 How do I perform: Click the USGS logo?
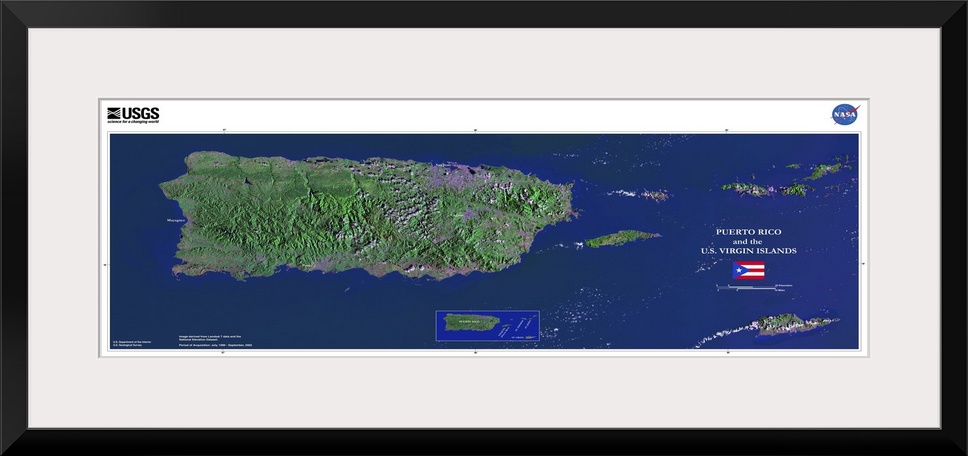133,112
